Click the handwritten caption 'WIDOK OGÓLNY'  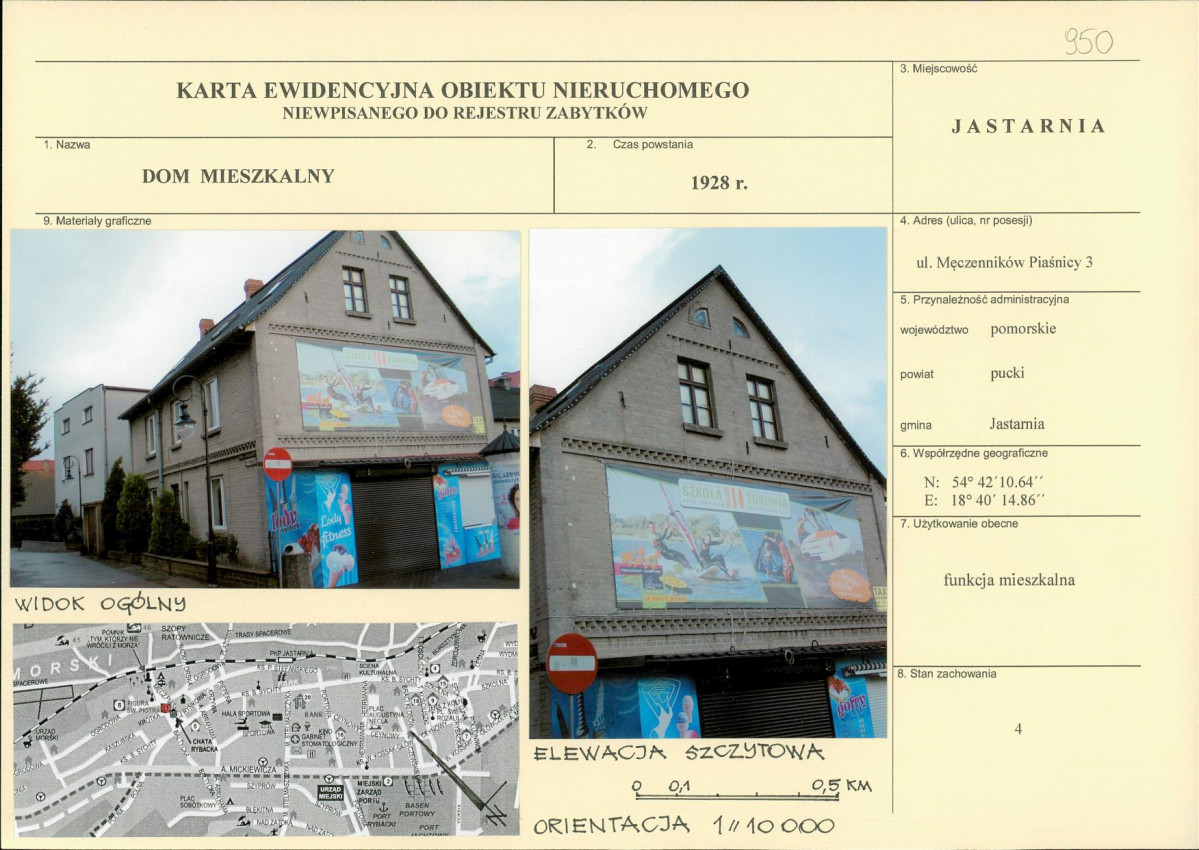coord(100,605)
